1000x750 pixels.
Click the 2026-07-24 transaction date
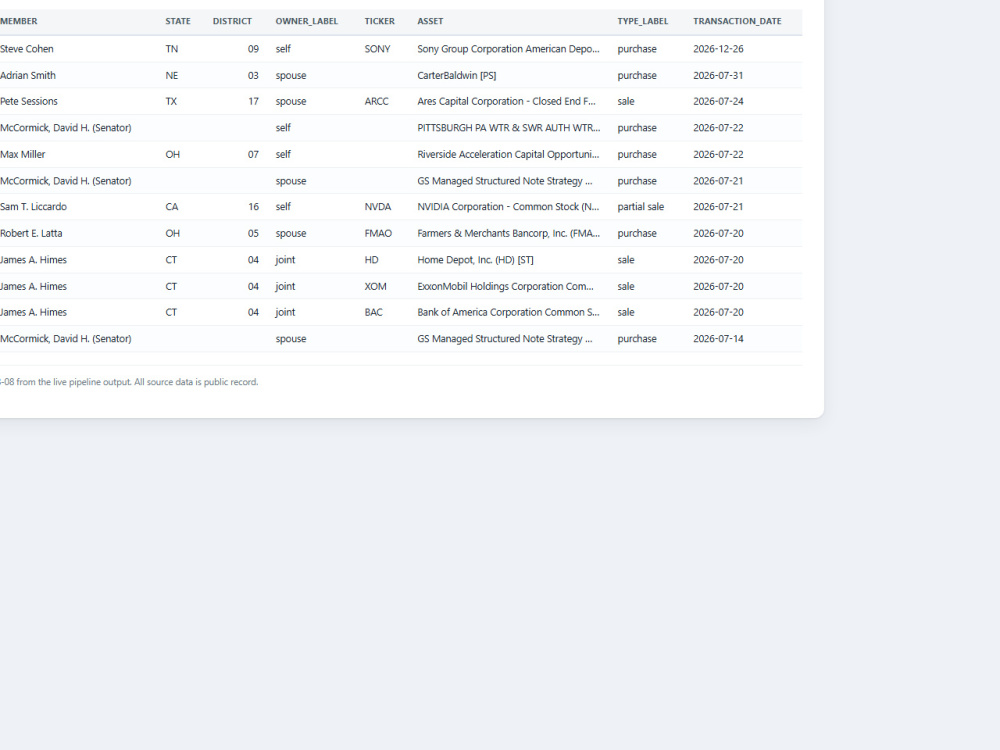718,101
